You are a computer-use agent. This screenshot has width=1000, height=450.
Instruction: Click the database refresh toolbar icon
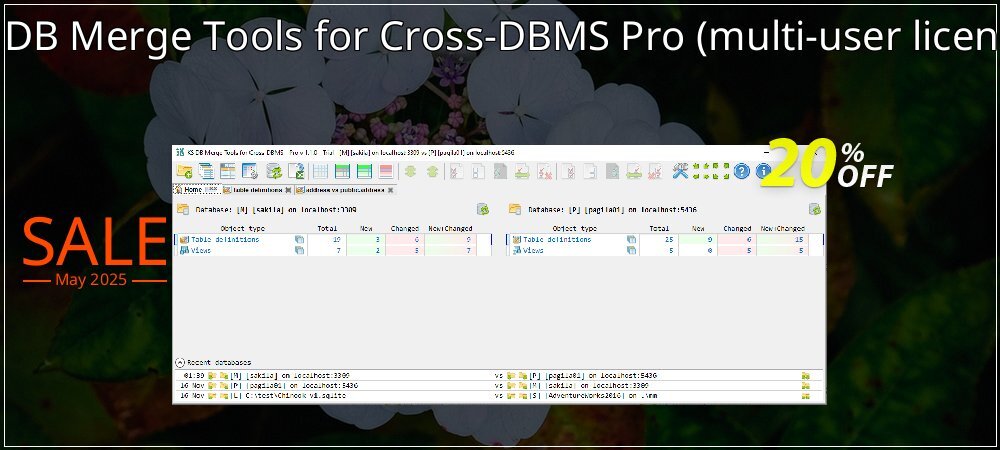click(x=274, y=171)
